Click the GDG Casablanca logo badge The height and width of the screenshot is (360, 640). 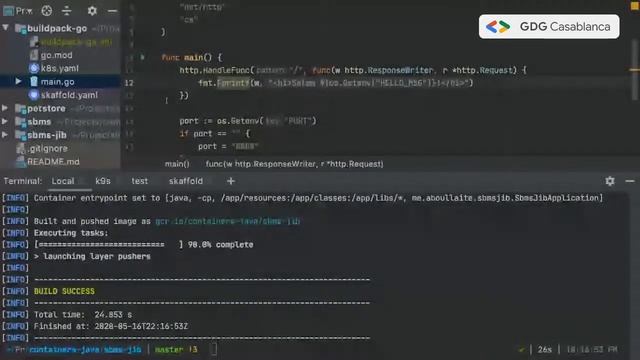point(549,27)
